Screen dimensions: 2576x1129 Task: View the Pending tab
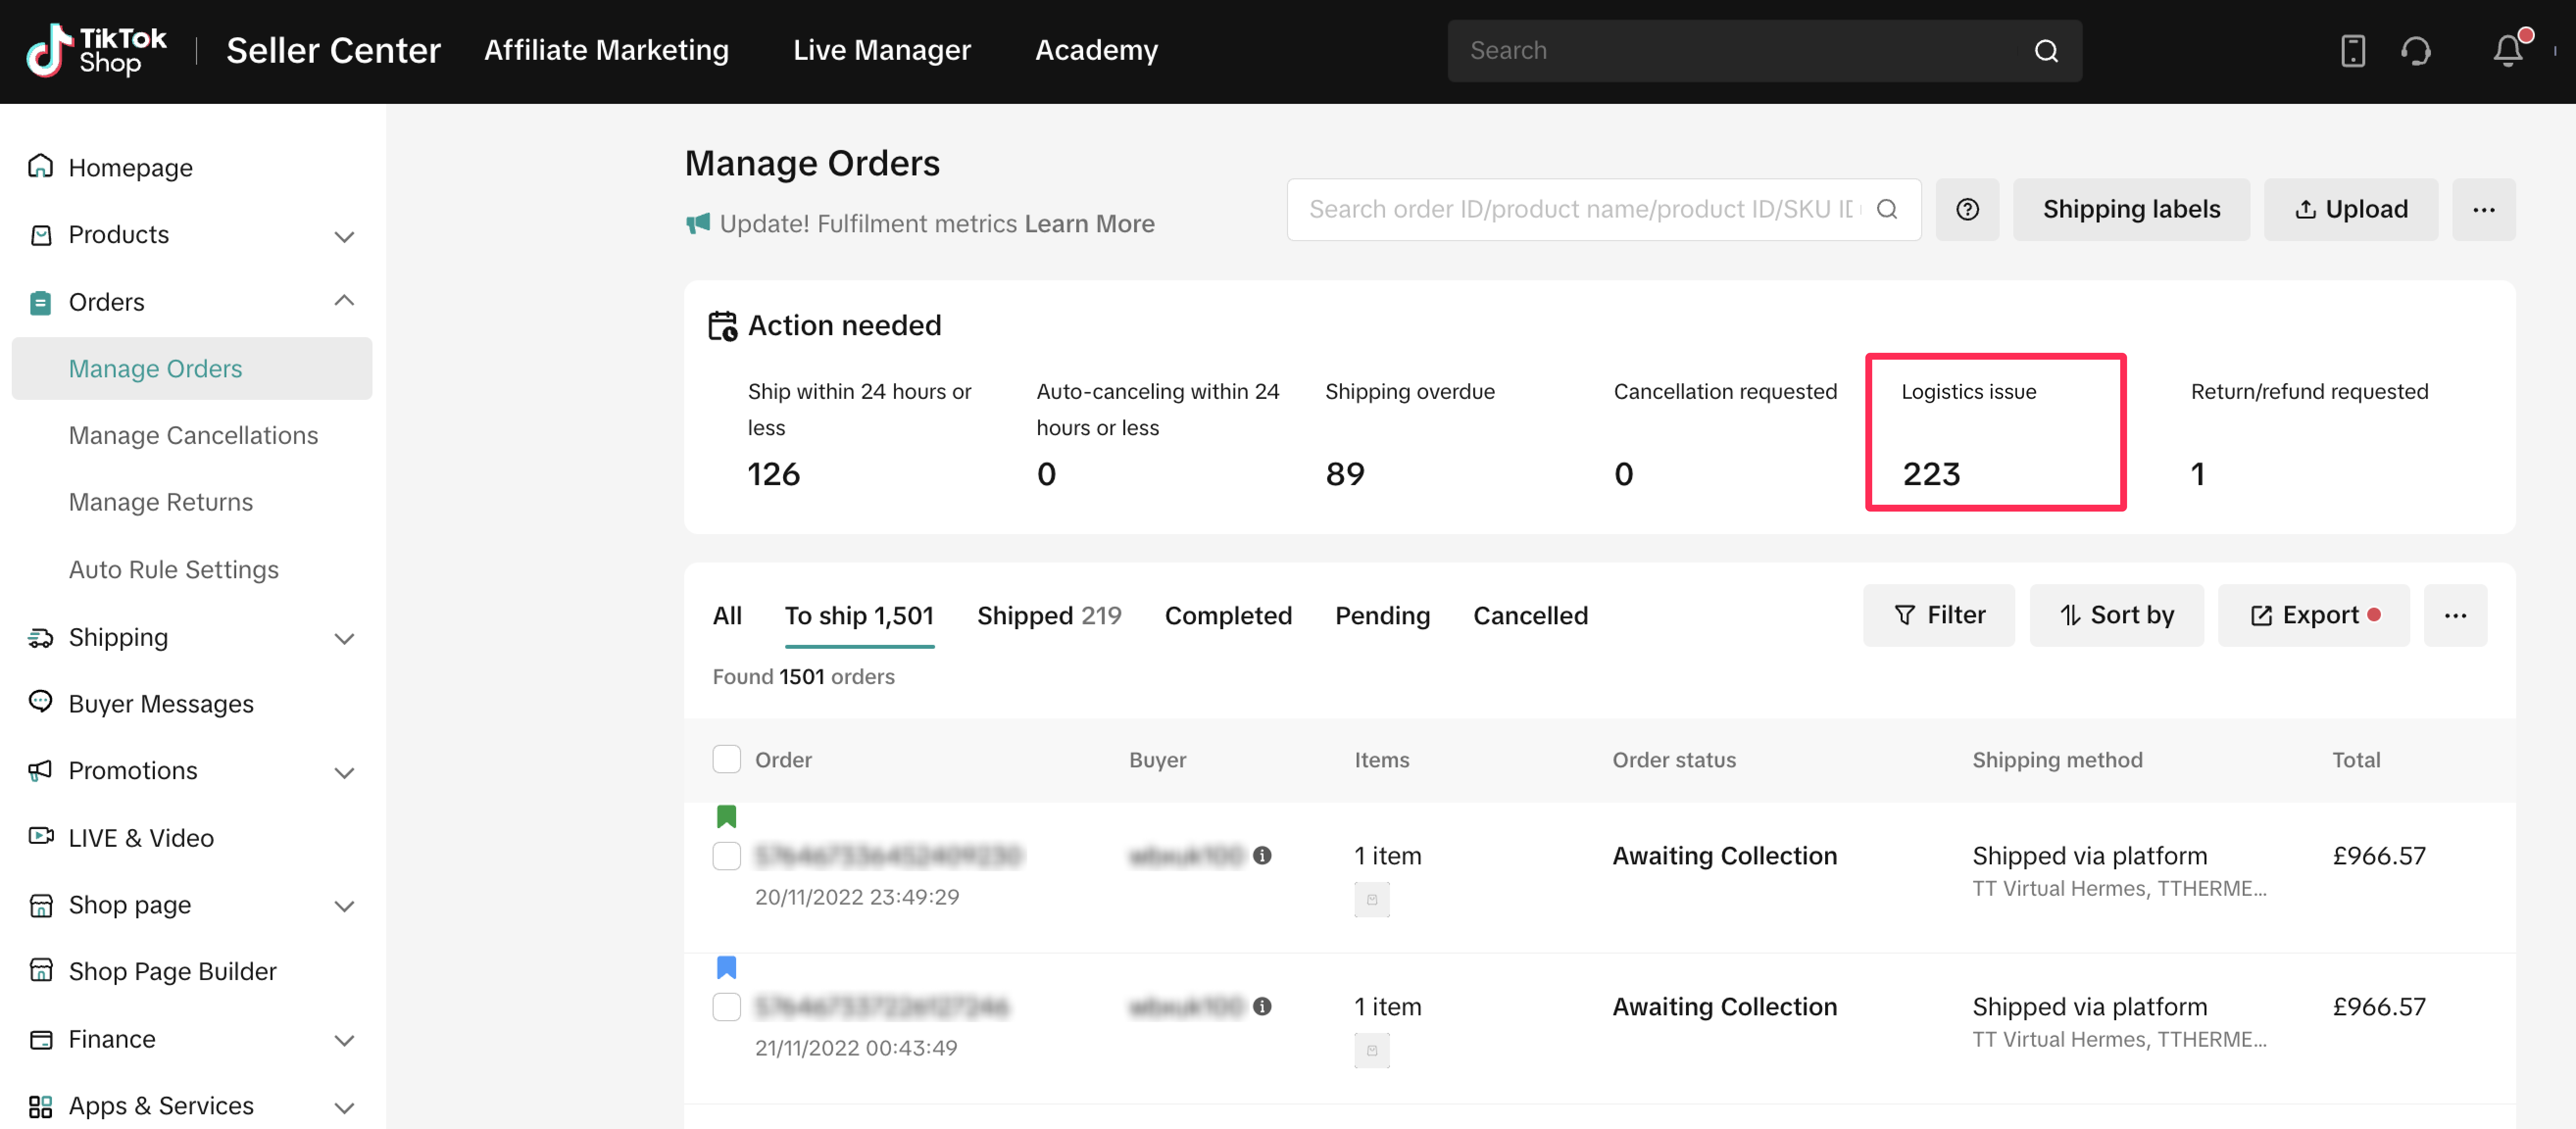(1382, 615)
